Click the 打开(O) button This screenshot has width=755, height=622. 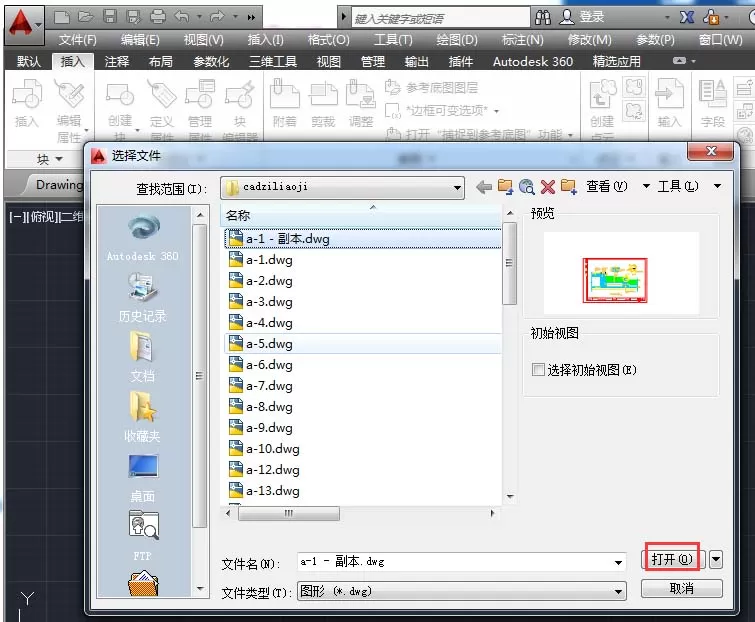(x=672, y=560)
